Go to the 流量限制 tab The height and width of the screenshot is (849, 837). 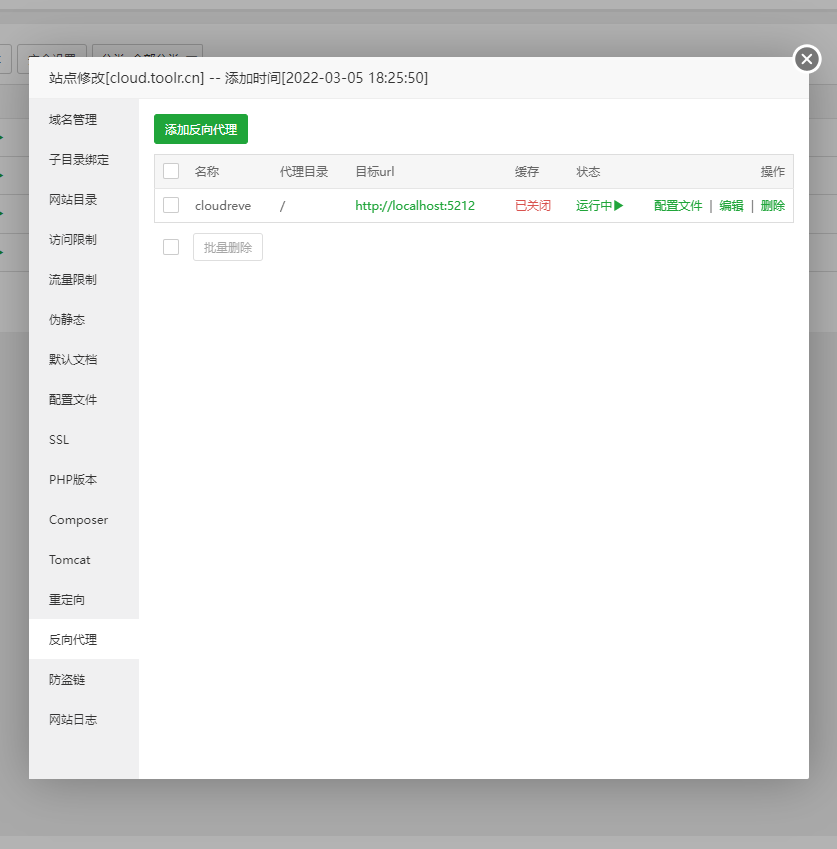[84, 280]
